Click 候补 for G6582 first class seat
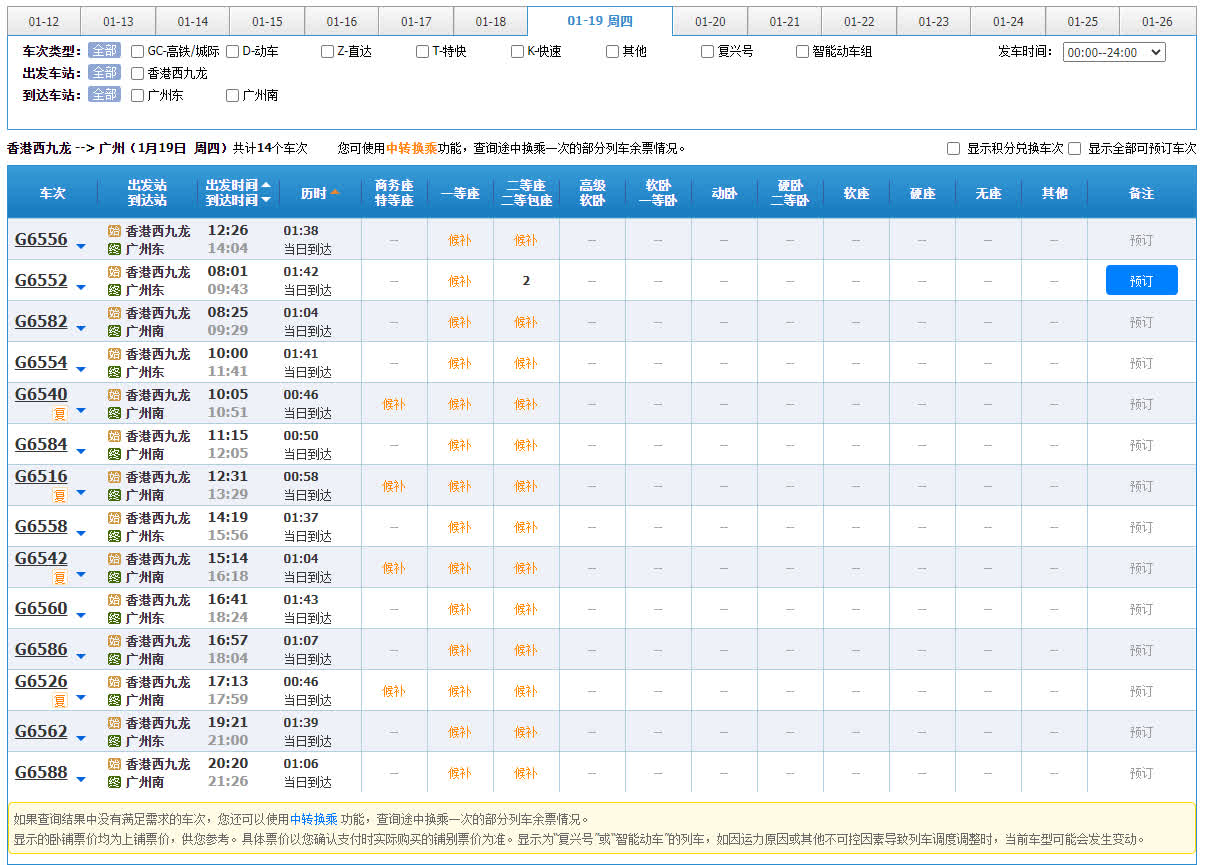The image size is (1206, 865). click(459, 322)
